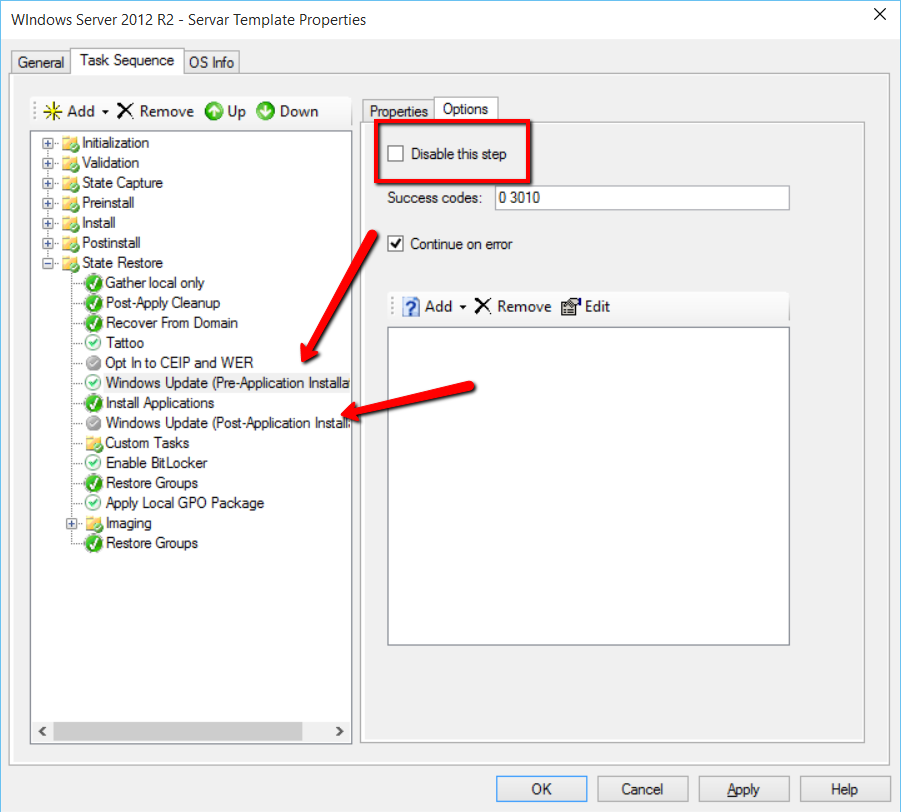This screenshot has height=812, width=901.
Task: Click the Add starburst icon in task sequence toolbar
Action: point(53,111)
